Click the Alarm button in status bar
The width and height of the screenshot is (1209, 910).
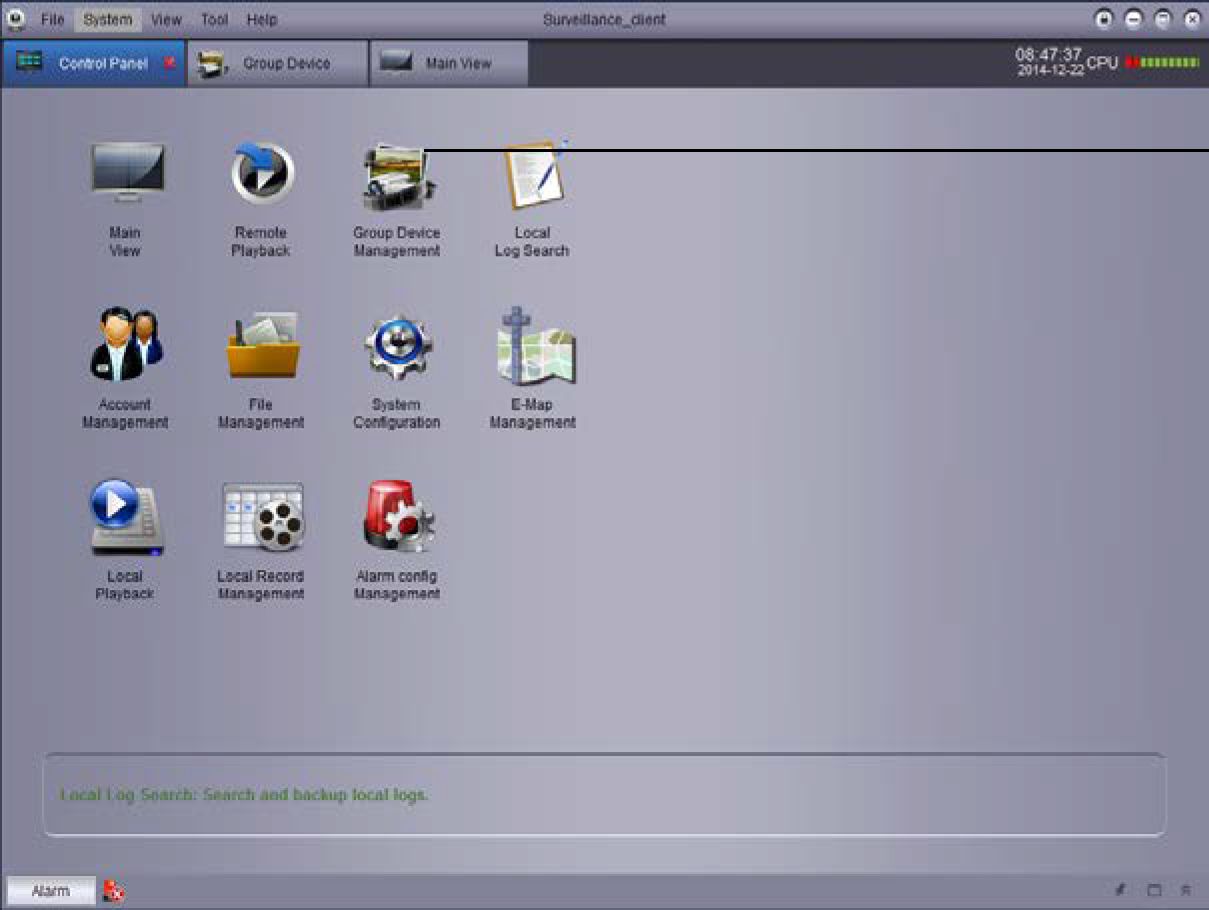51,891
